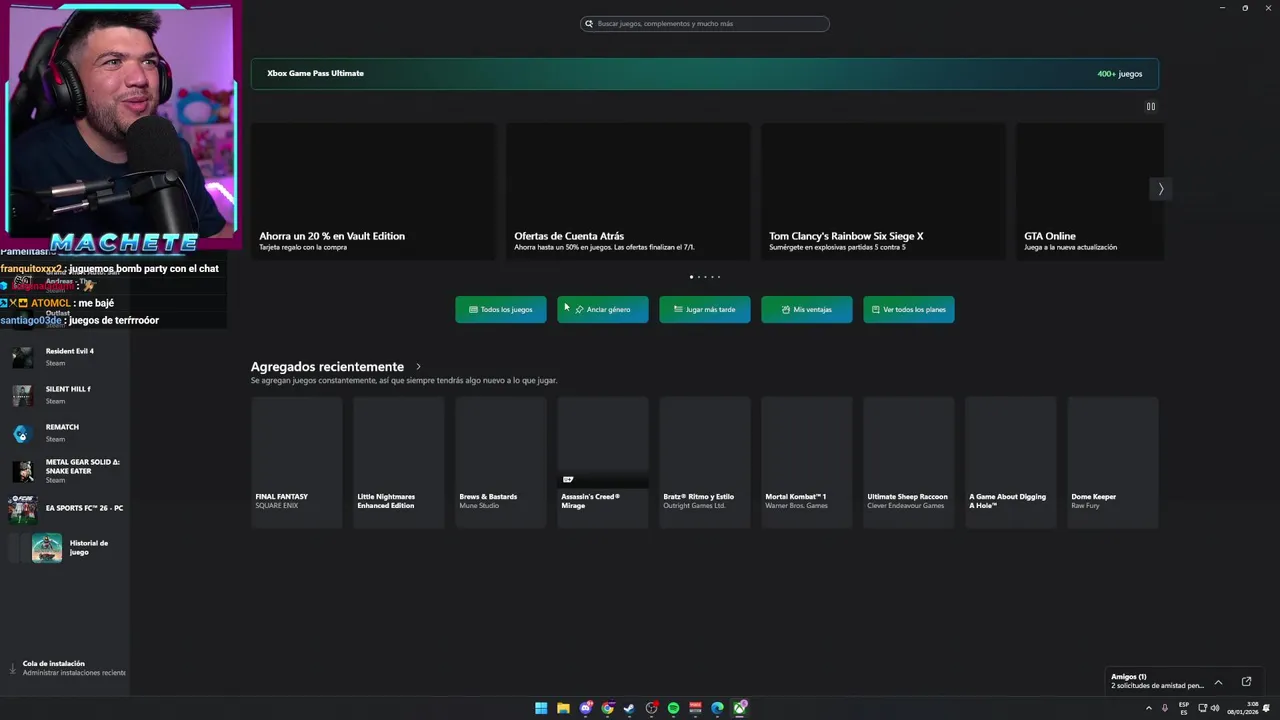1280x720 pixels.
Task: Click the Resident Evil 4 sidebar icon
Action: 22,358
